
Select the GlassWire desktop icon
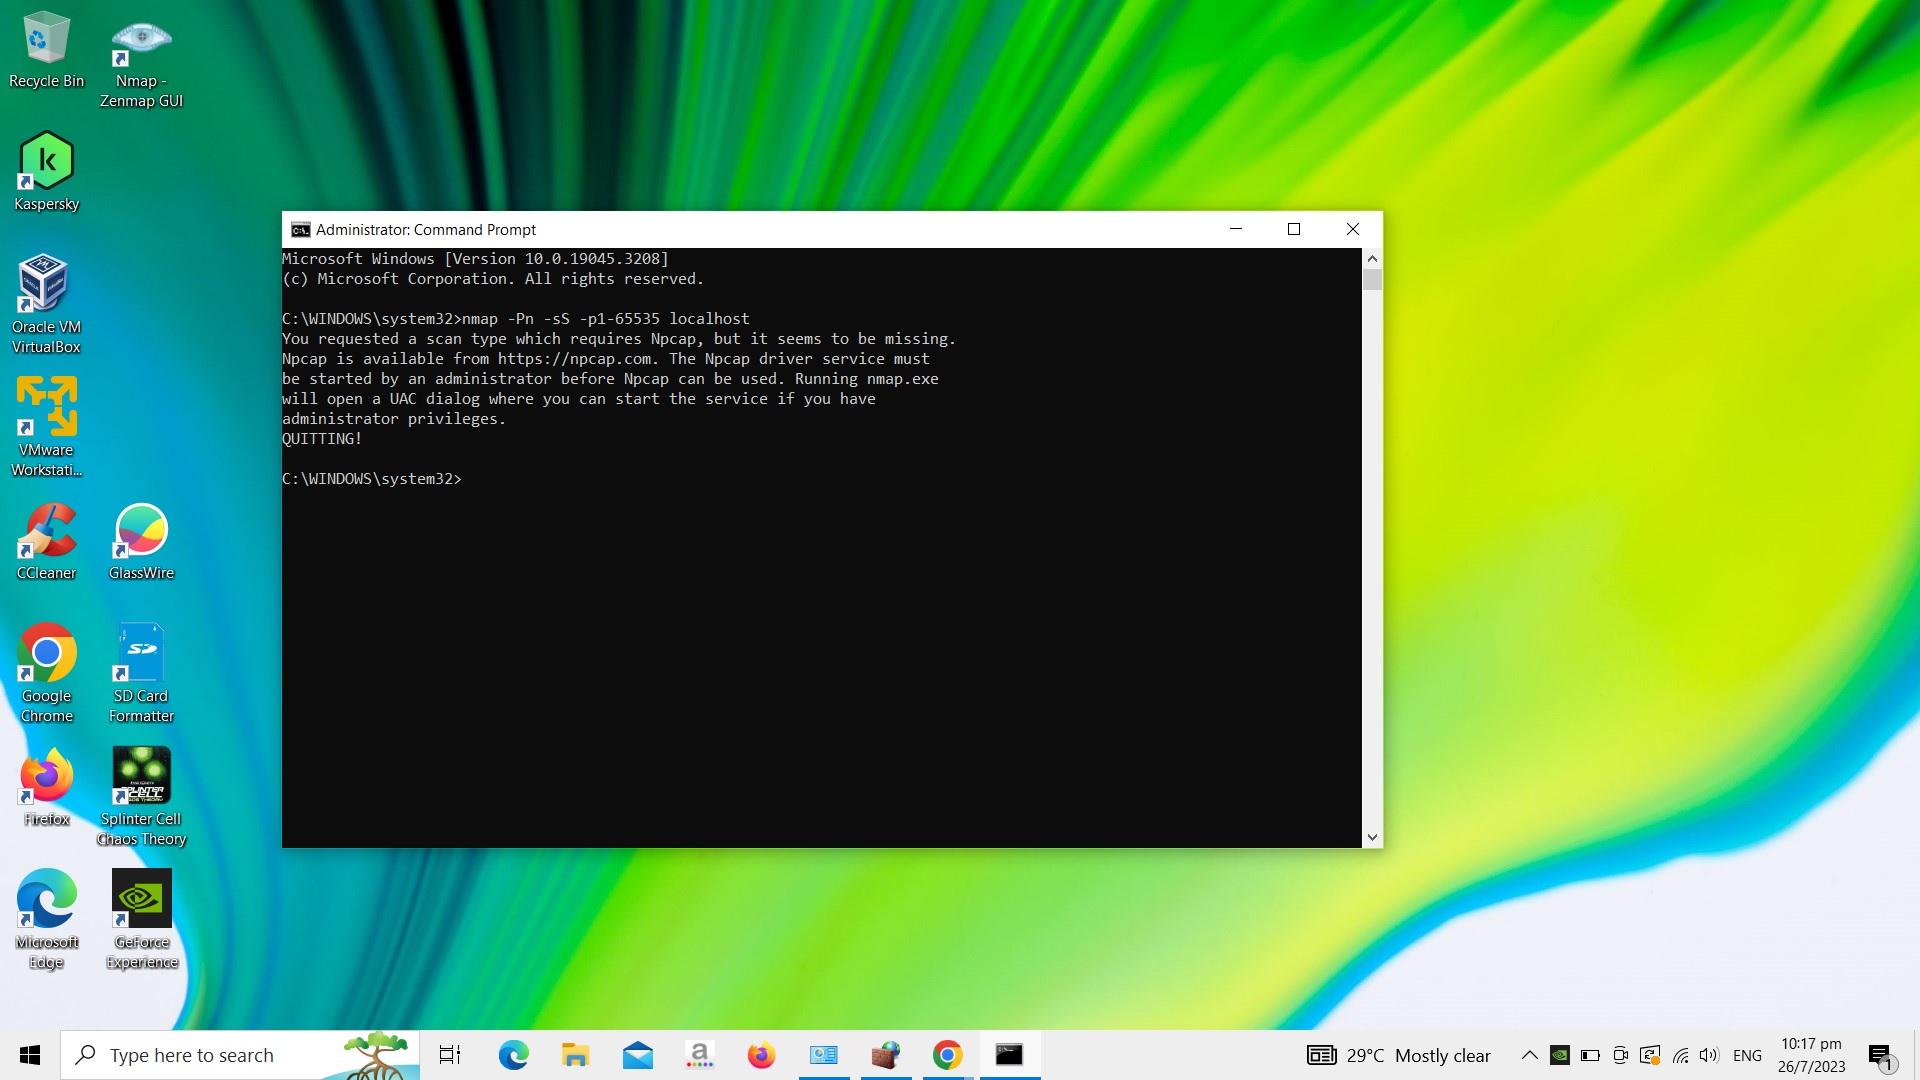[x=141, y=541]
